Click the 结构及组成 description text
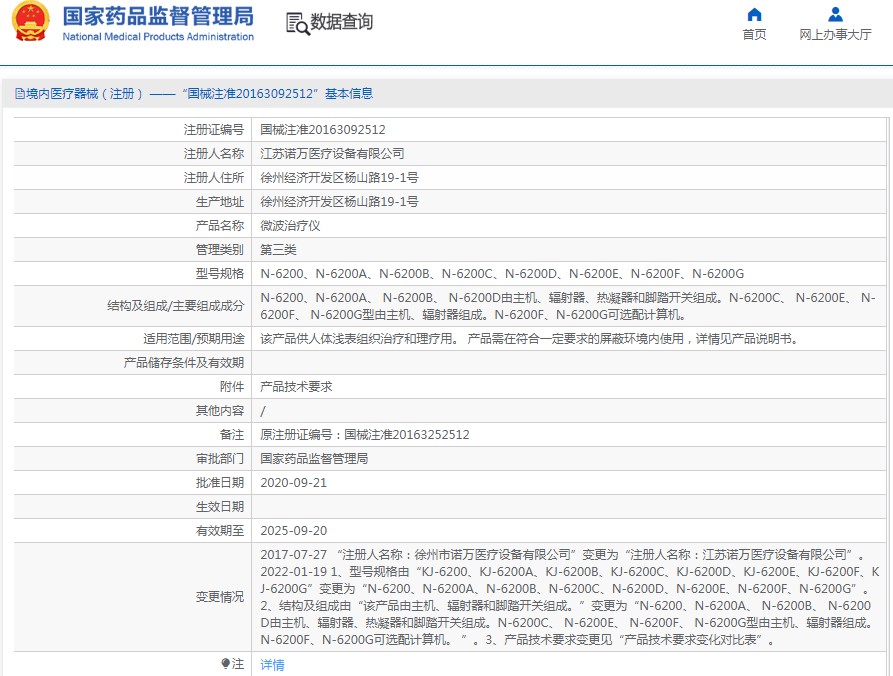Image resolution: width=893 pixels, height=676 pixels. click(568, 306)
